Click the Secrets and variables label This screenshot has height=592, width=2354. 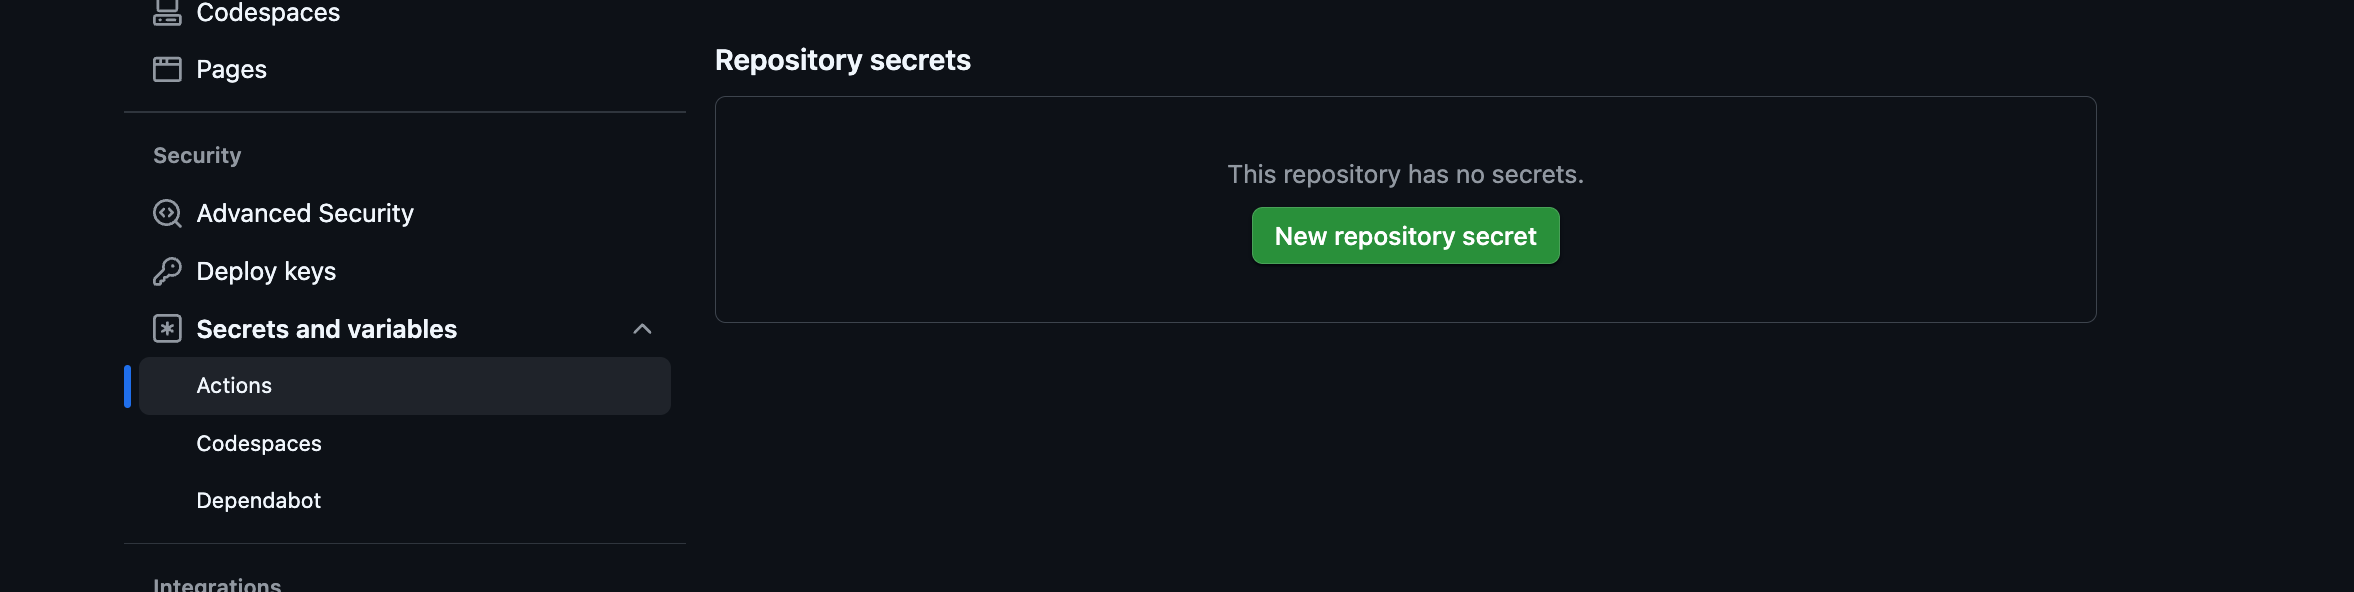coord(326,329)
